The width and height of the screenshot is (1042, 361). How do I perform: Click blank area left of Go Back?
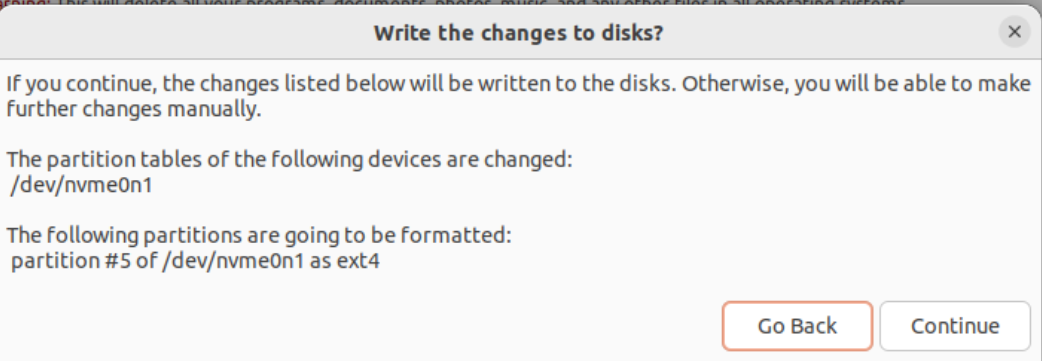point(359,326)
